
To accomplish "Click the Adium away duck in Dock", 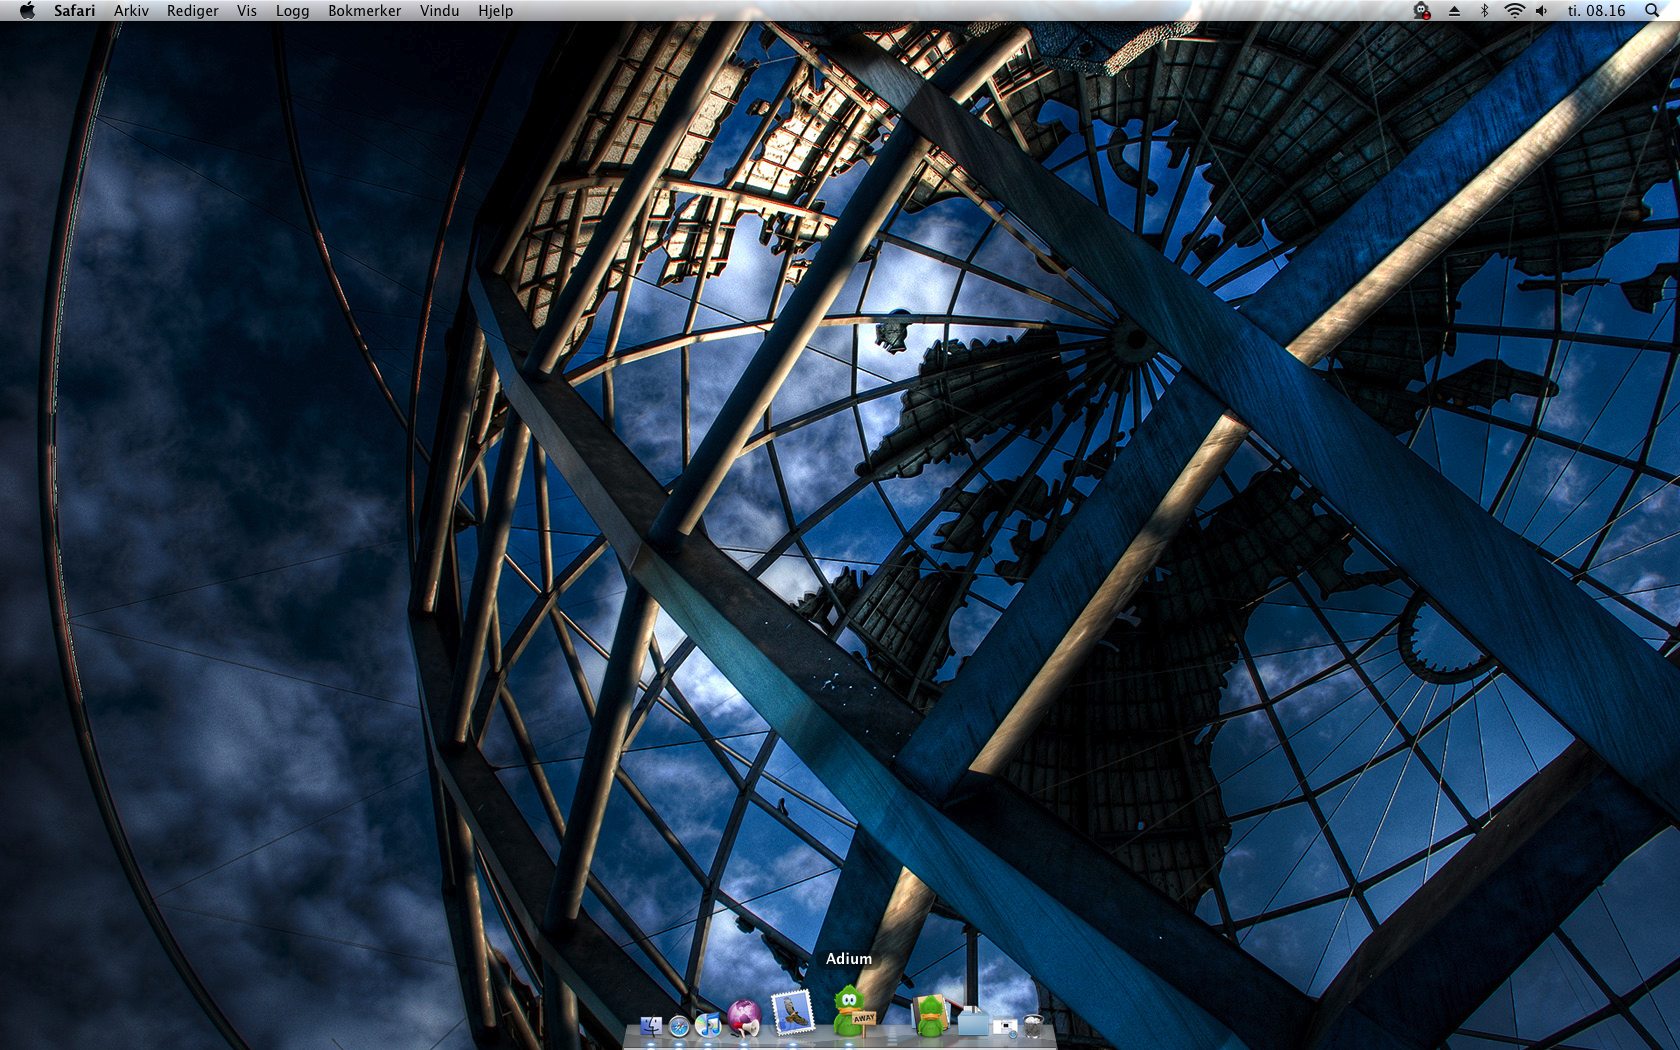I will (853, 1010).
